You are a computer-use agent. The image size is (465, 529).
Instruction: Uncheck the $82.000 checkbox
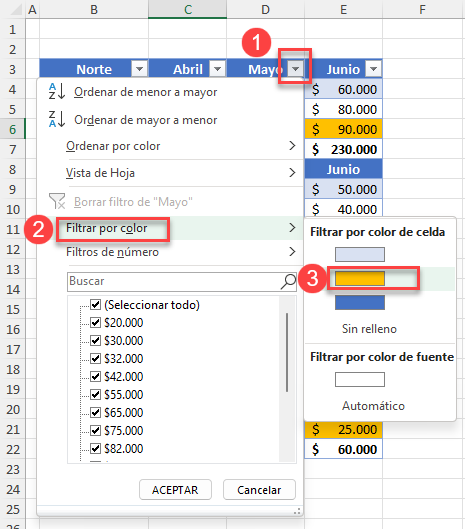point(95,448)
